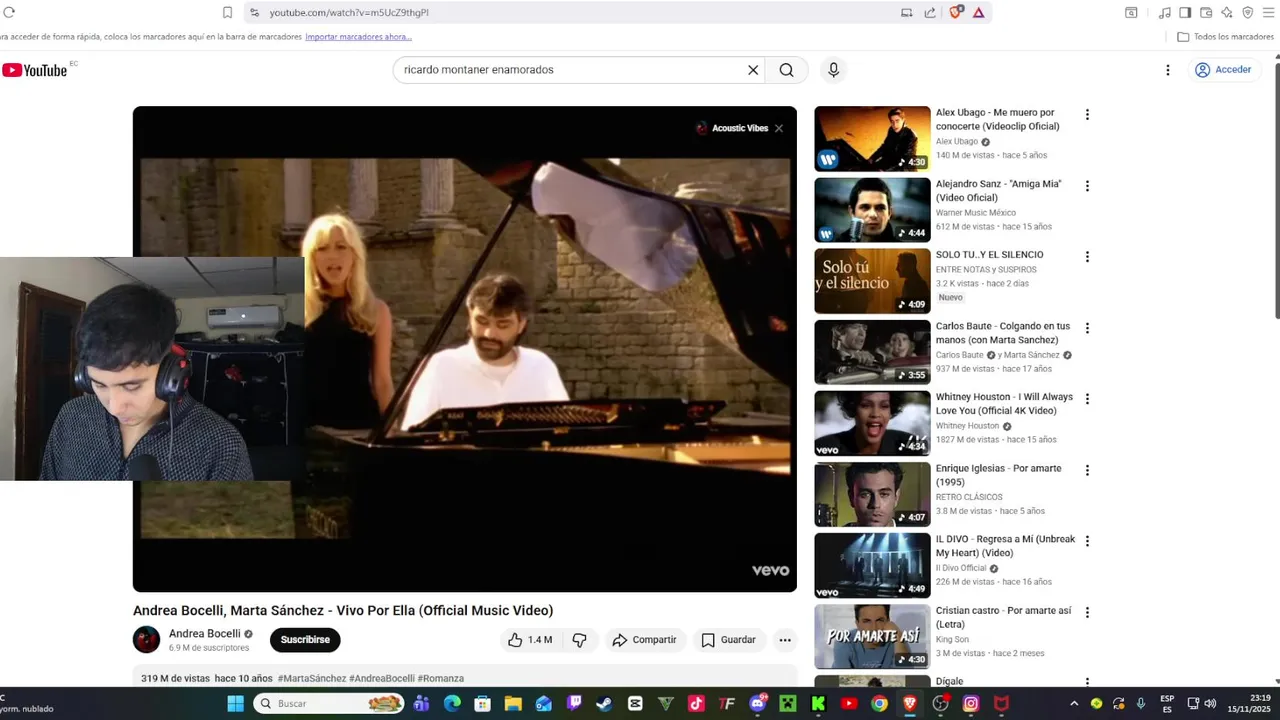Open Leo AI sparkle icon
This screenshot has width=1280, height=720.
(x=1227, y=12)
